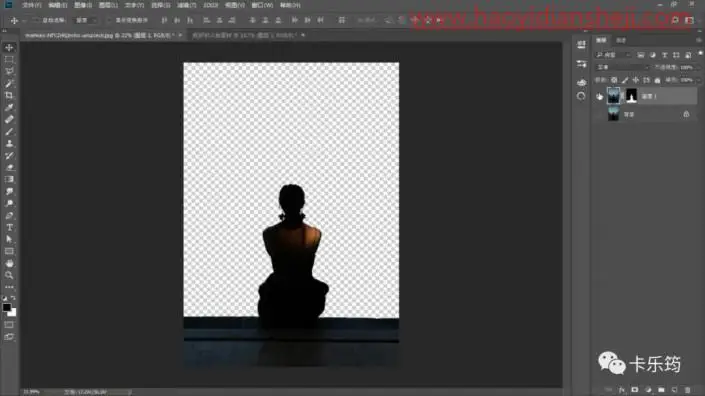Create a new group folder
Screen dimensions: 705x396
(x=661, y=390)
